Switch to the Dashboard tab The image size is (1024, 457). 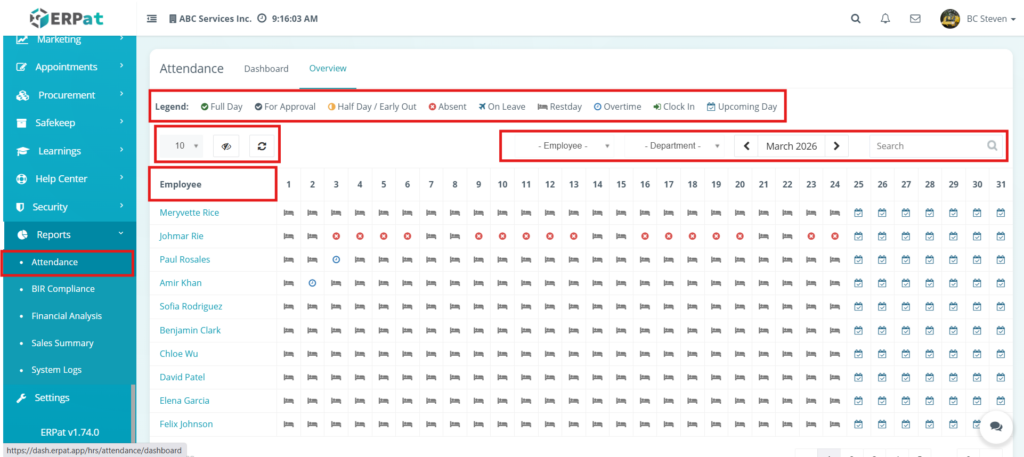point(266,69)
